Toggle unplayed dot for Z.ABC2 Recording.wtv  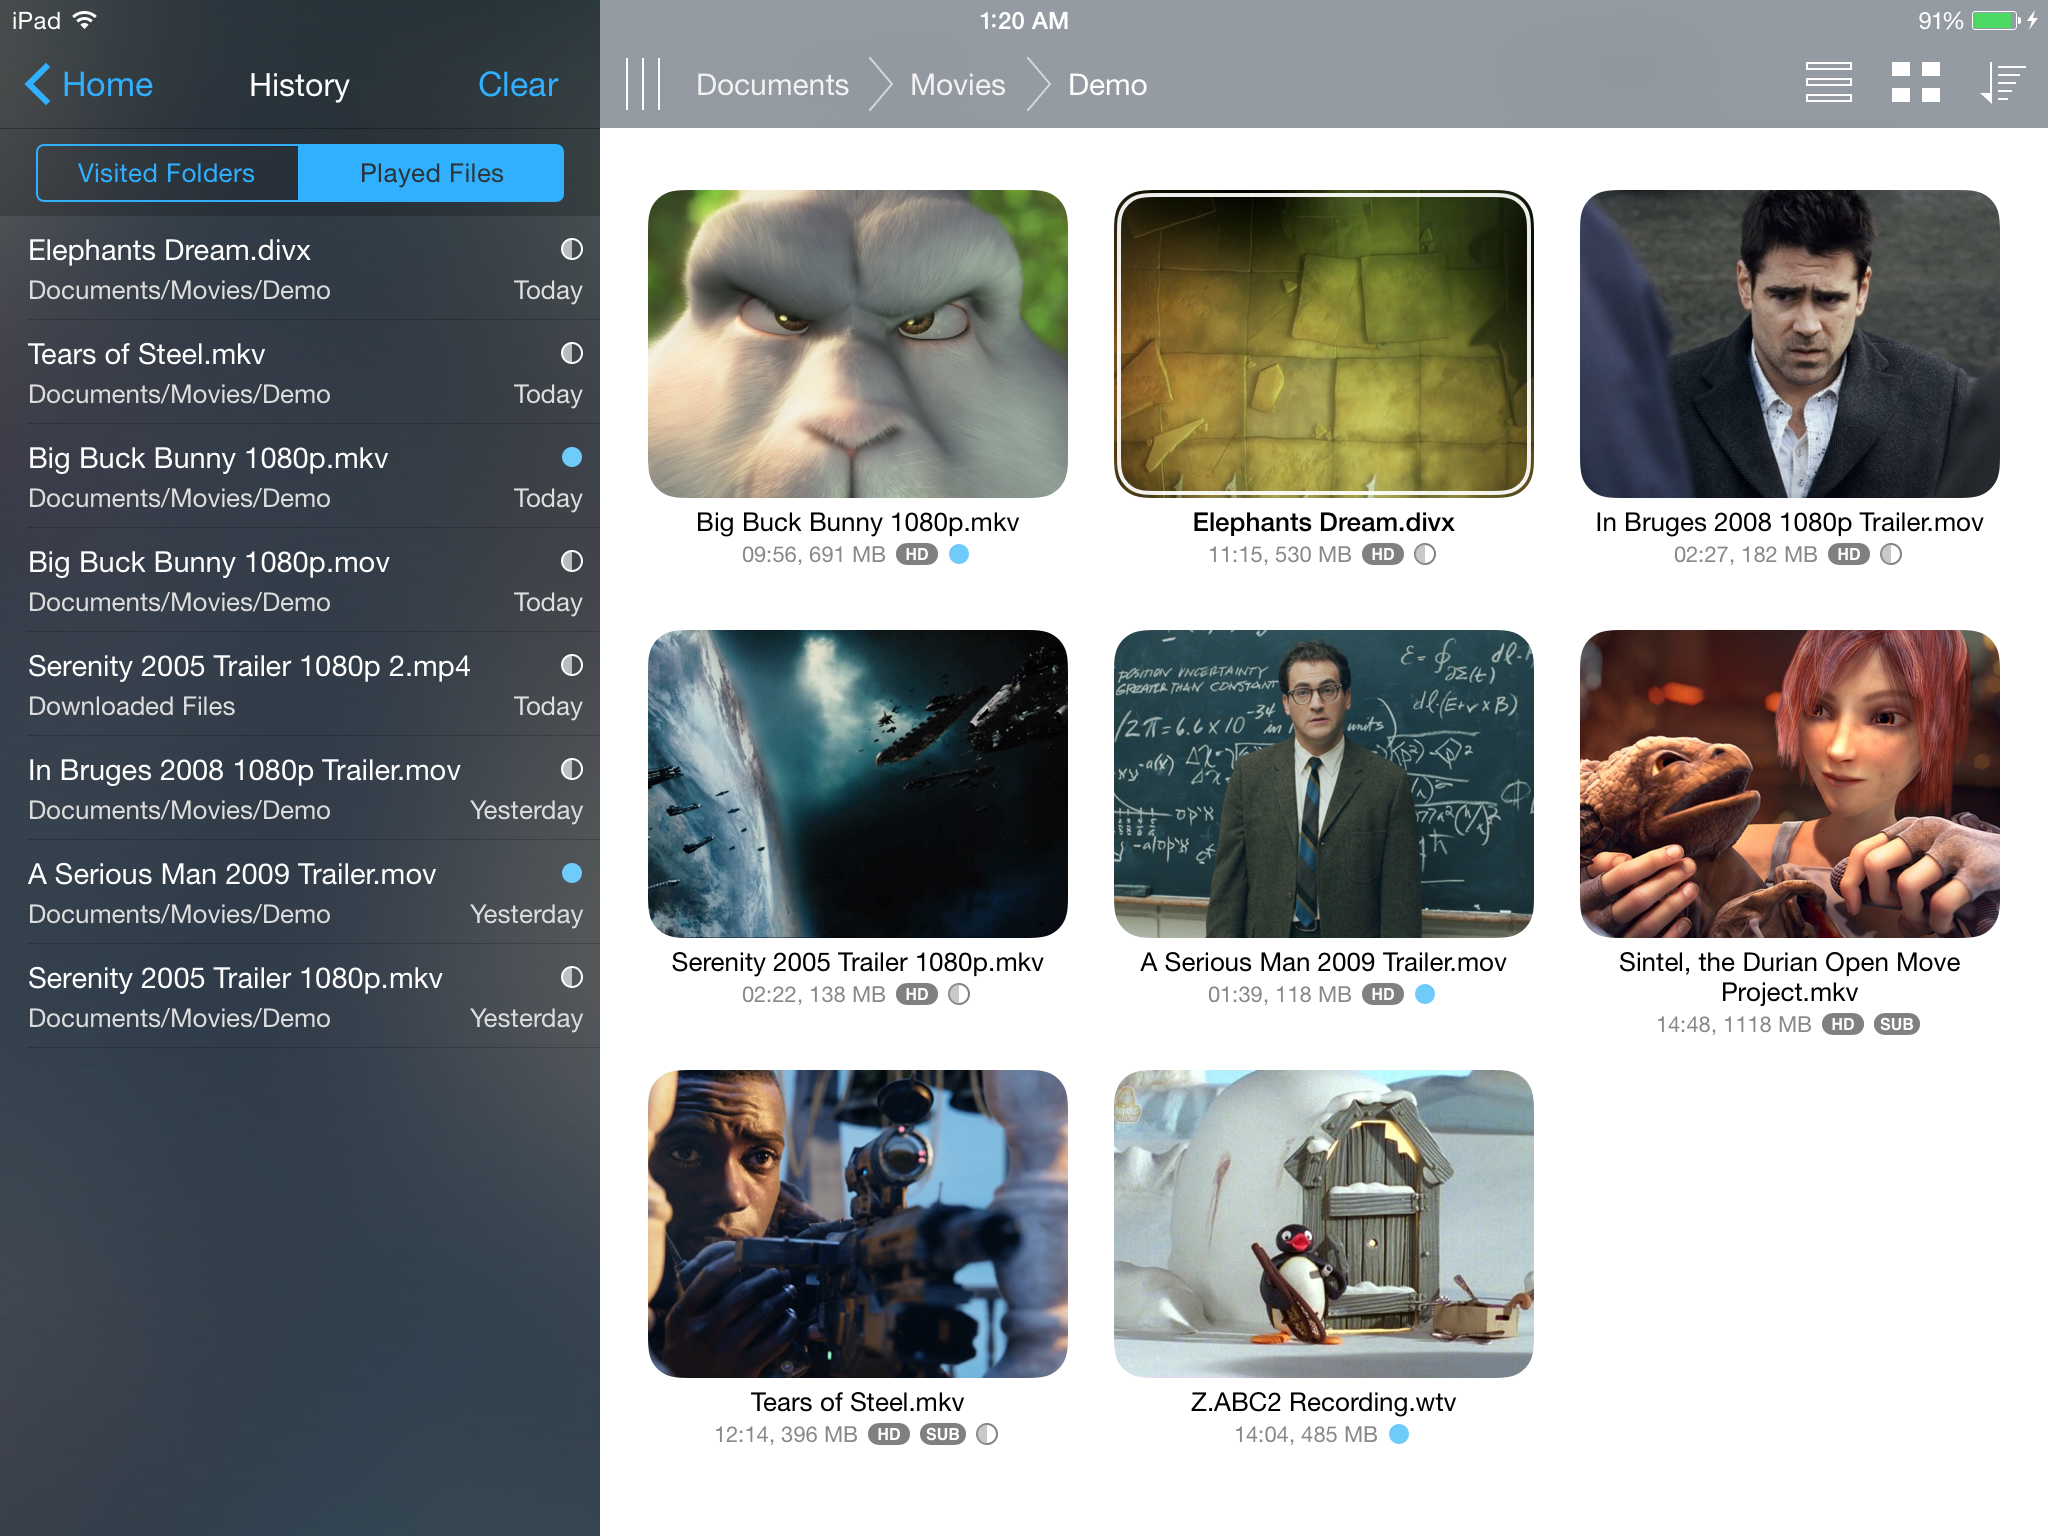pos(1399,1435)
